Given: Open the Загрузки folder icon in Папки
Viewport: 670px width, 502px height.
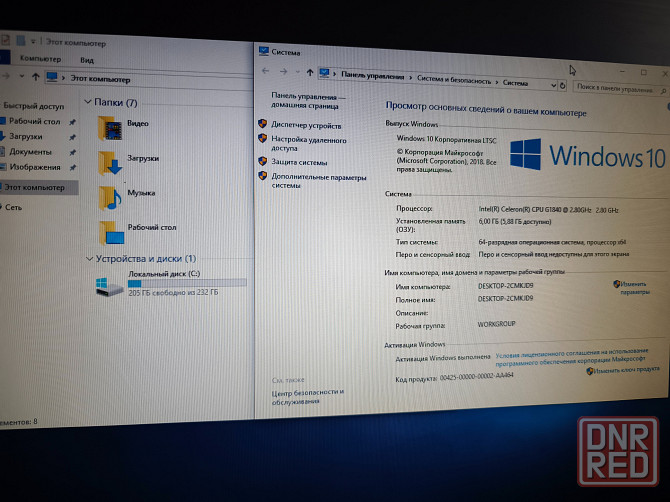Looking at the screenshot, I should pos(110,163).
